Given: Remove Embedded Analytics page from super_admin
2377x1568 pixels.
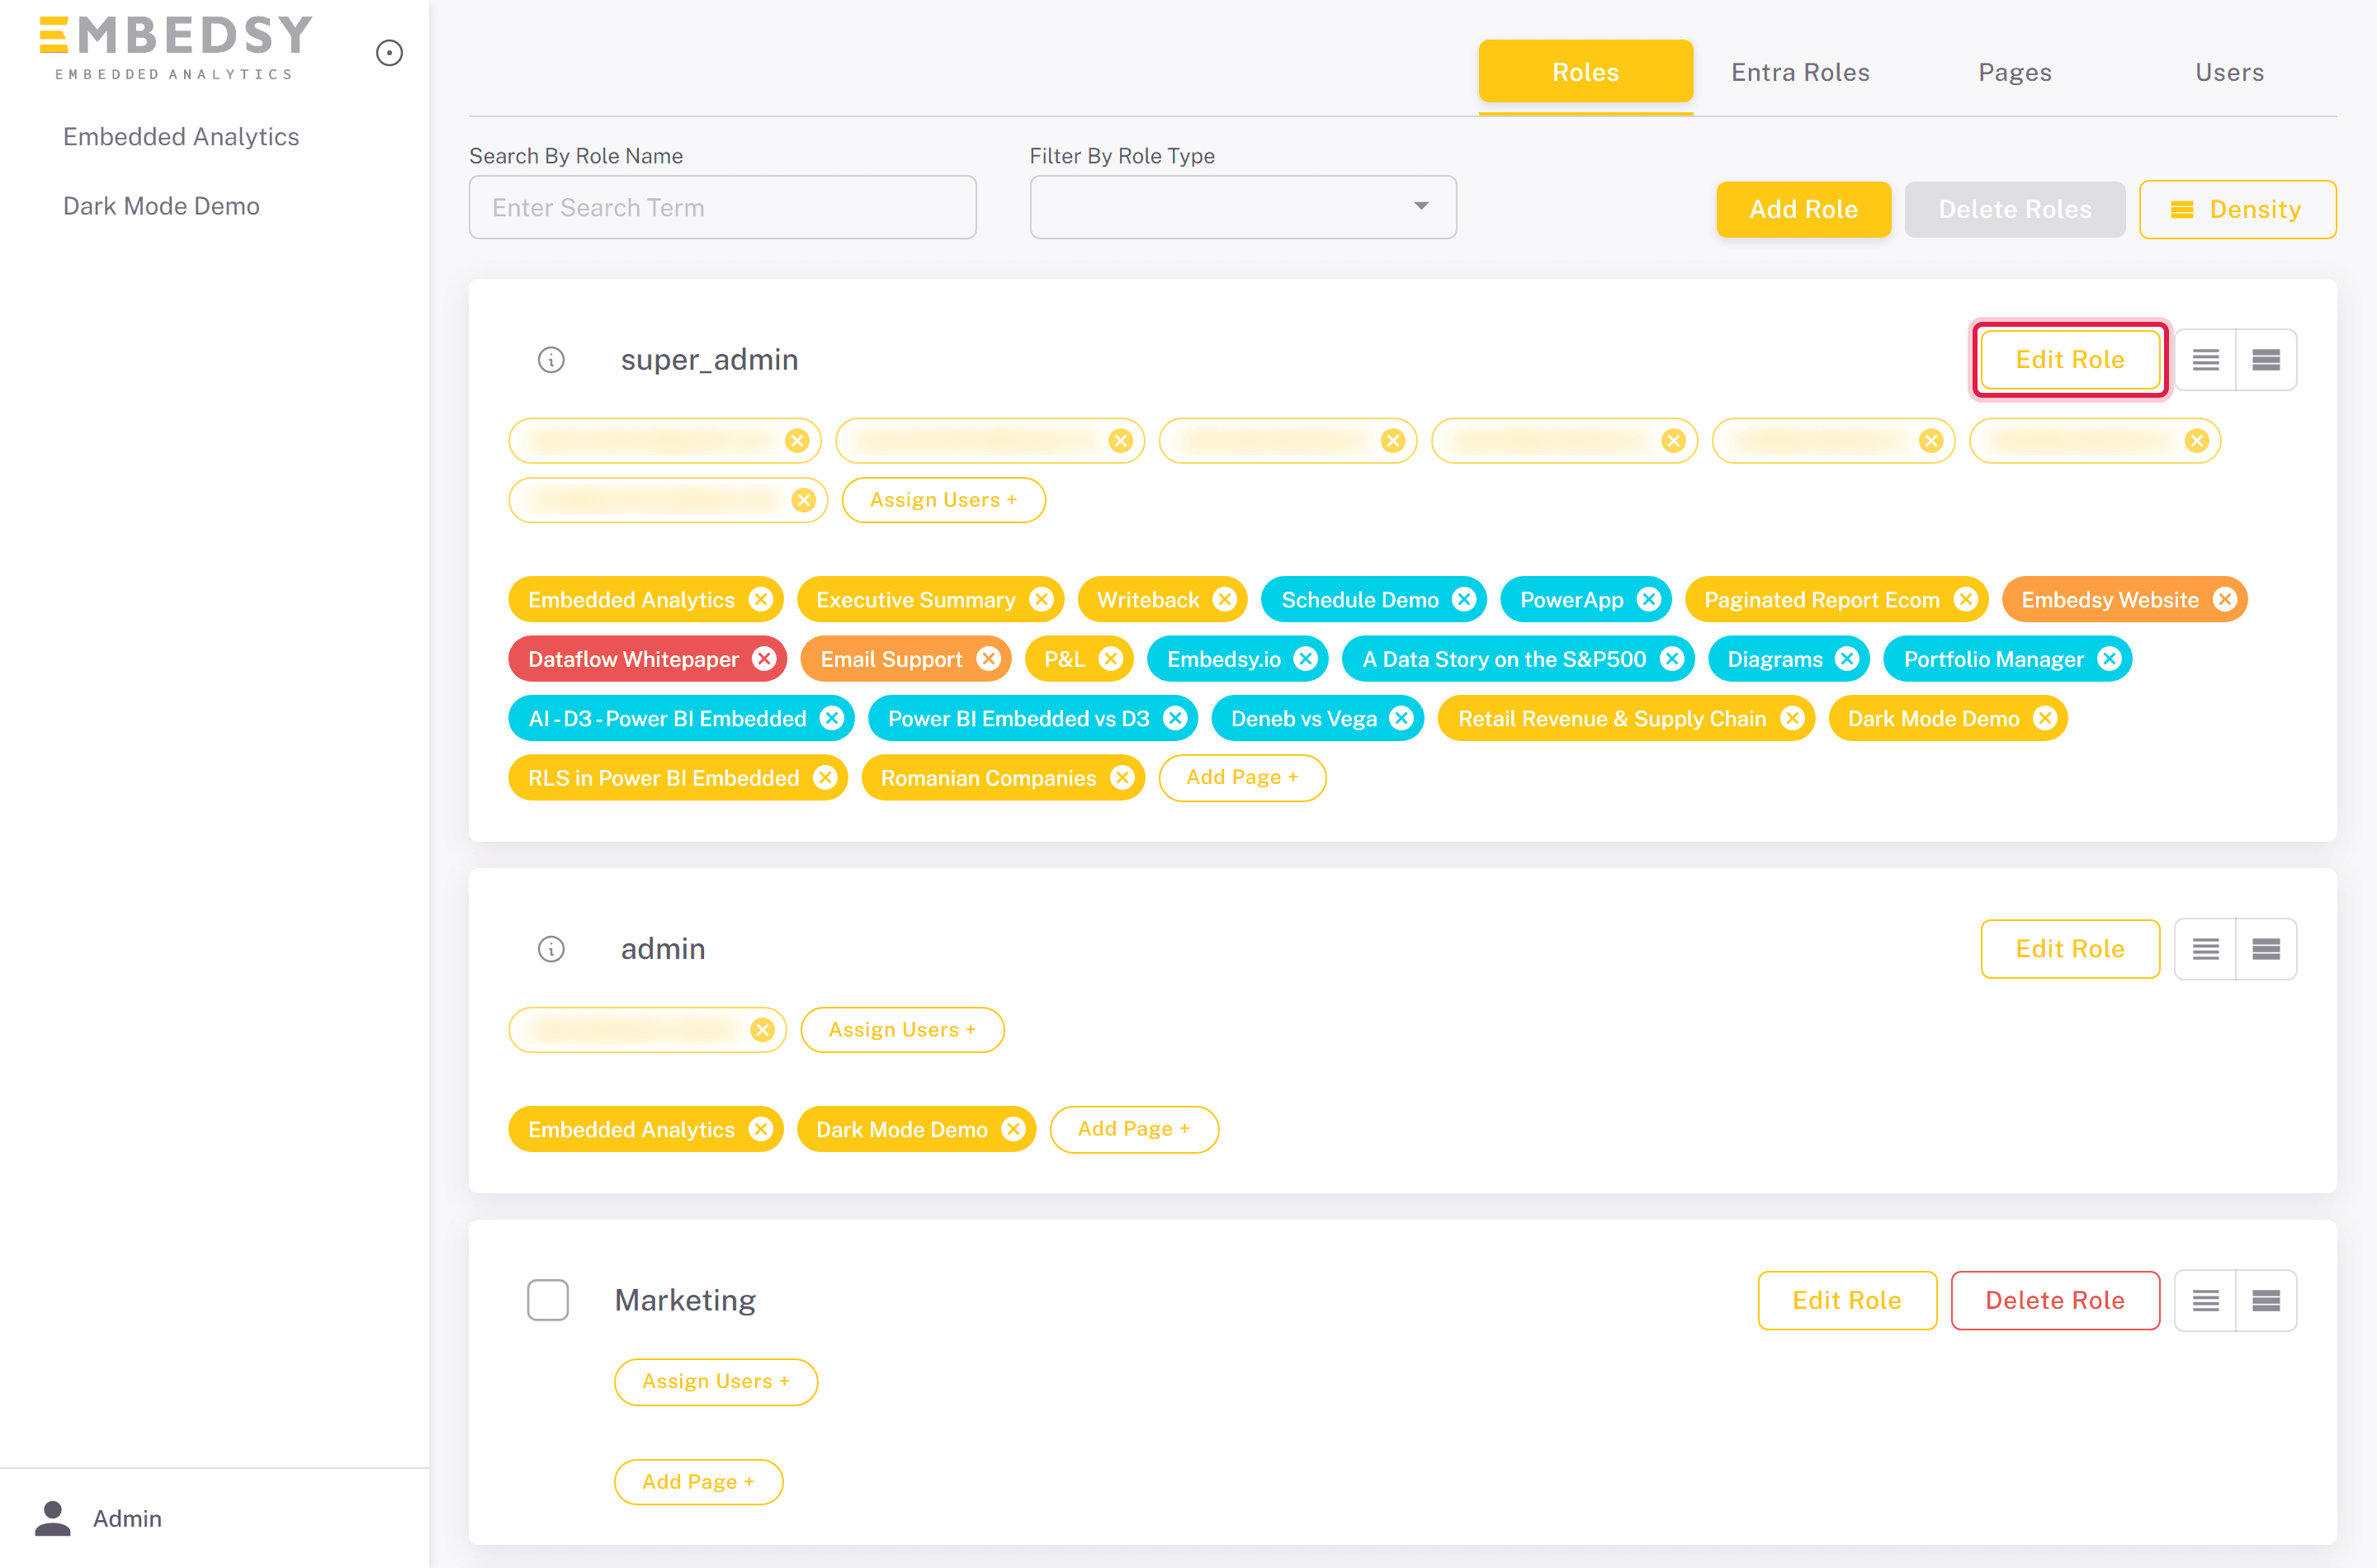Looking at the screenshot, I should click(761, 599).
